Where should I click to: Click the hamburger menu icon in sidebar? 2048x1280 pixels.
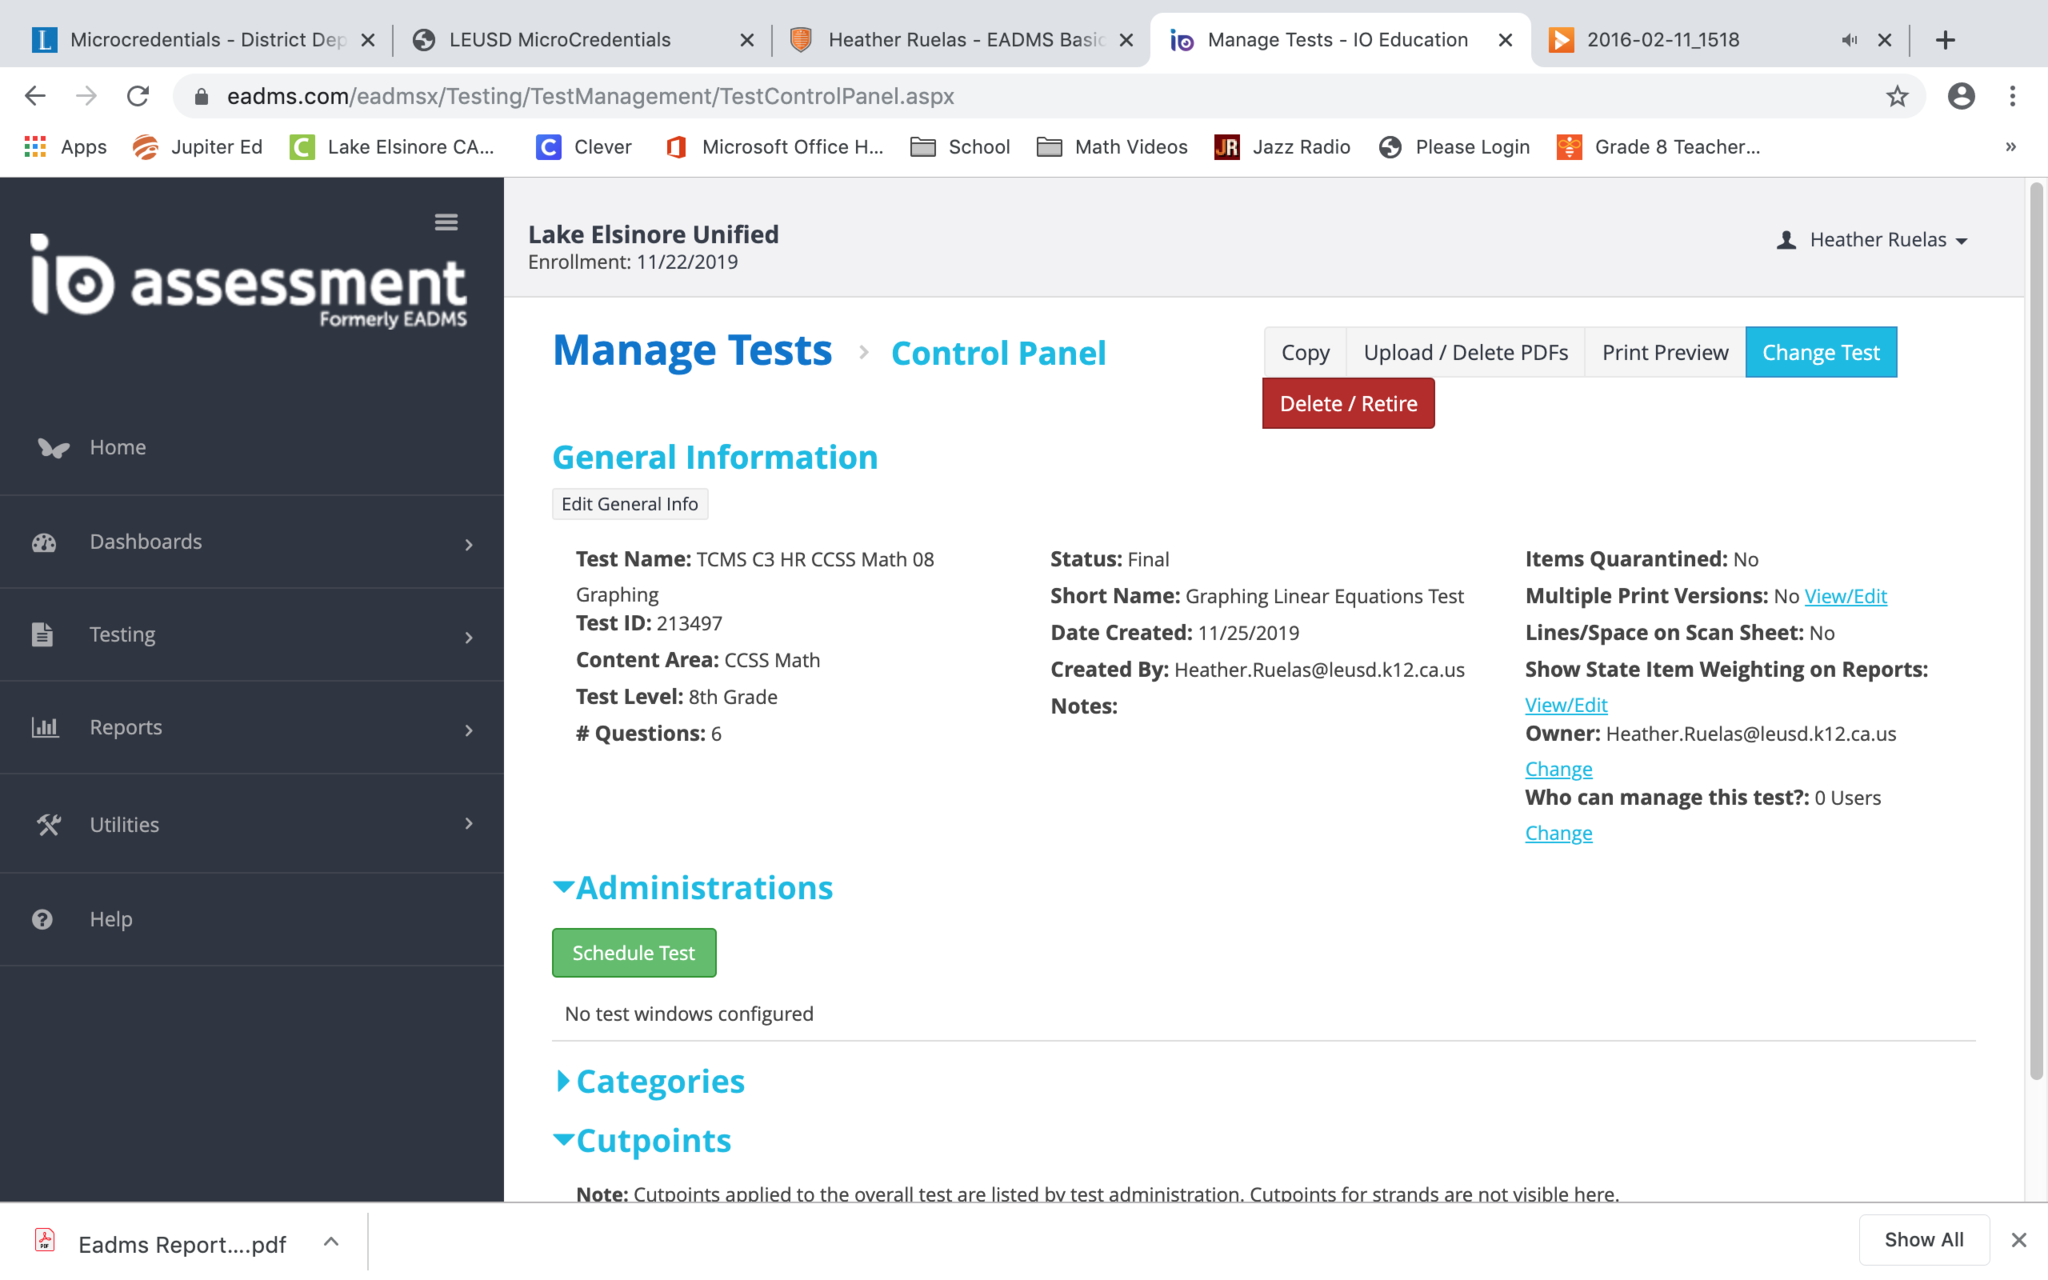(x=446, y=222)
